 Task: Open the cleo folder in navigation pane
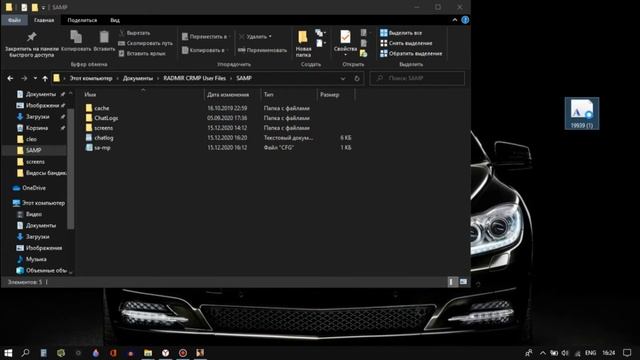coord(31,139)
